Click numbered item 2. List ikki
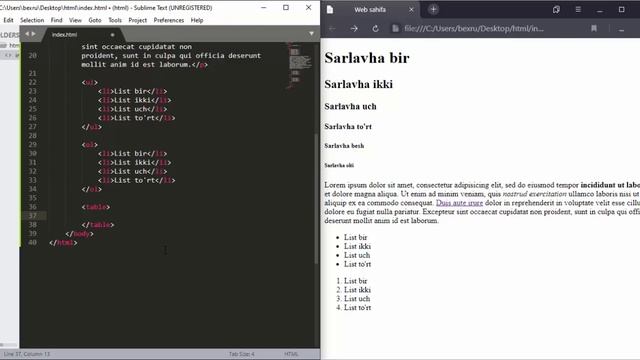640x360 pixels. pyautogui.click(x=354, y=290)
